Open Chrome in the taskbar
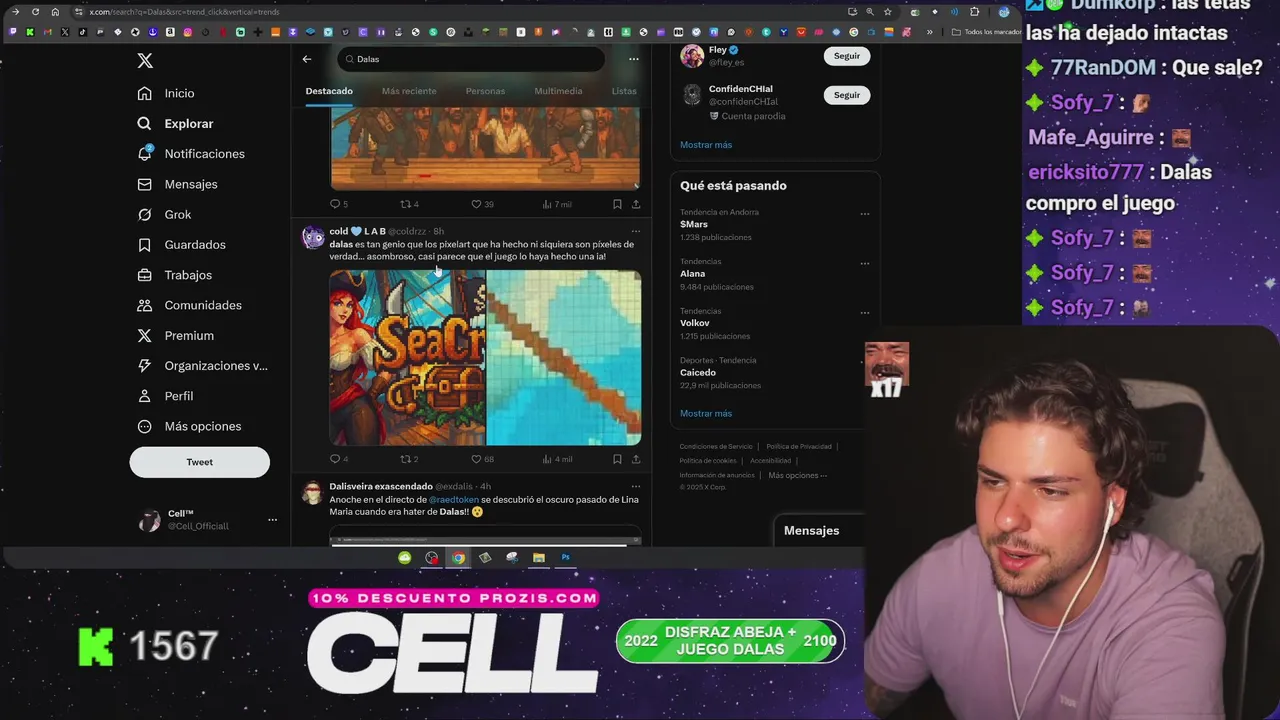This screenshot has width=1280, height=720. point(458,558)
